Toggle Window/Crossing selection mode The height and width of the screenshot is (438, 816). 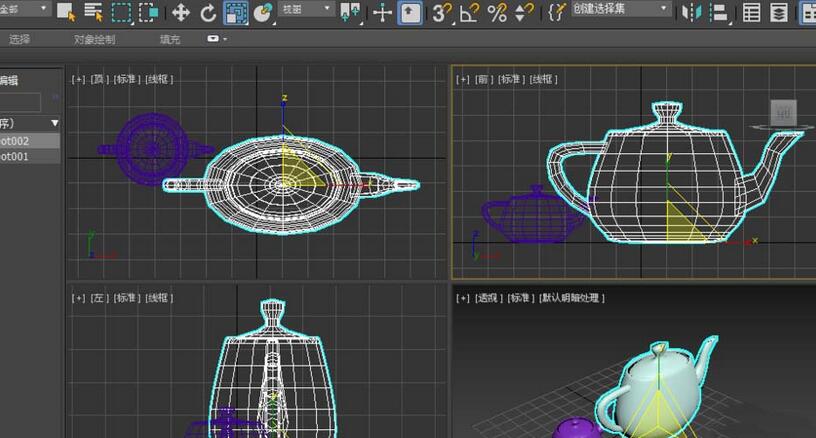pos(148,12)
